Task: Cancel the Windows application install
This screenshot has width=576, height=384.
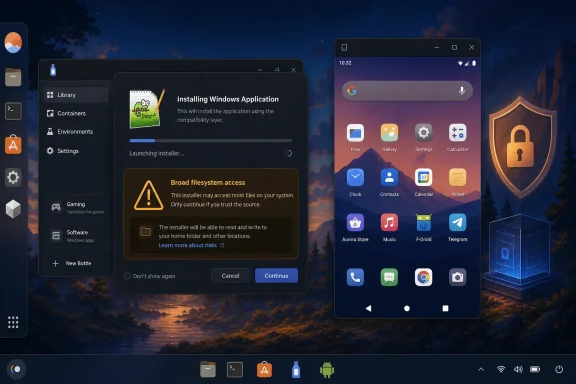Action: coord(230,276)
